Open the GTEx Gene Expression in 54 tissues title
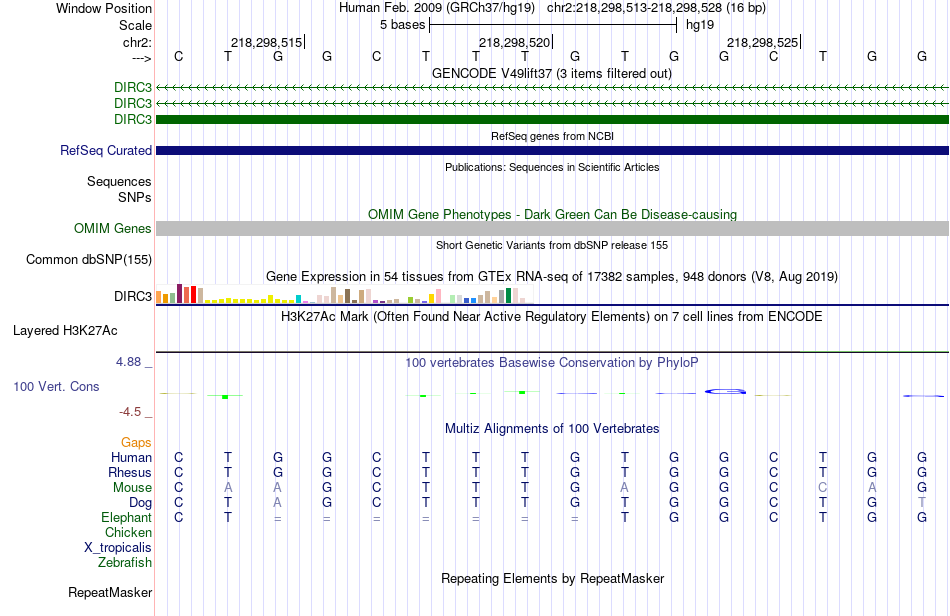The height and width of the screenshot is (616, 950). click(552, 277)
